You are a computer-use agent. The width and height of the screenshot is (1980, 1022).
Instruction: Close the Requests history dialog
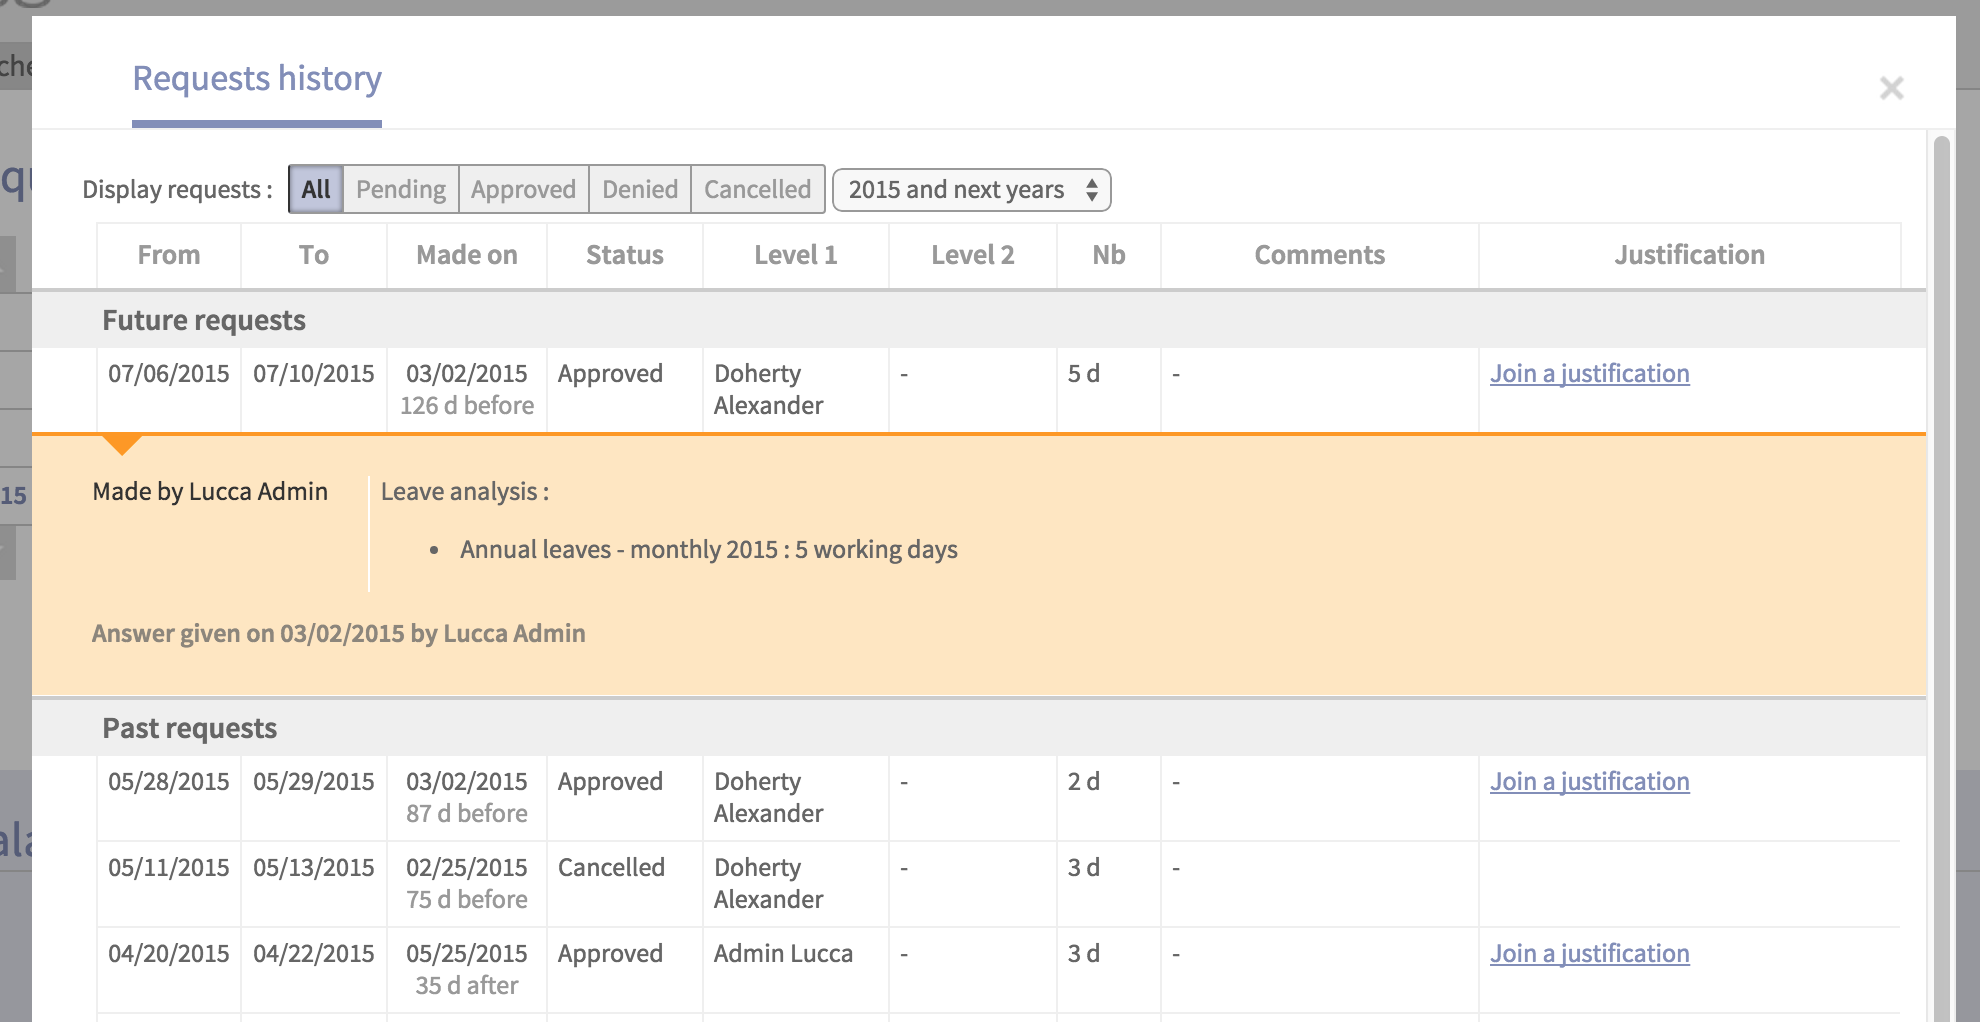[x=1891, y=88]
